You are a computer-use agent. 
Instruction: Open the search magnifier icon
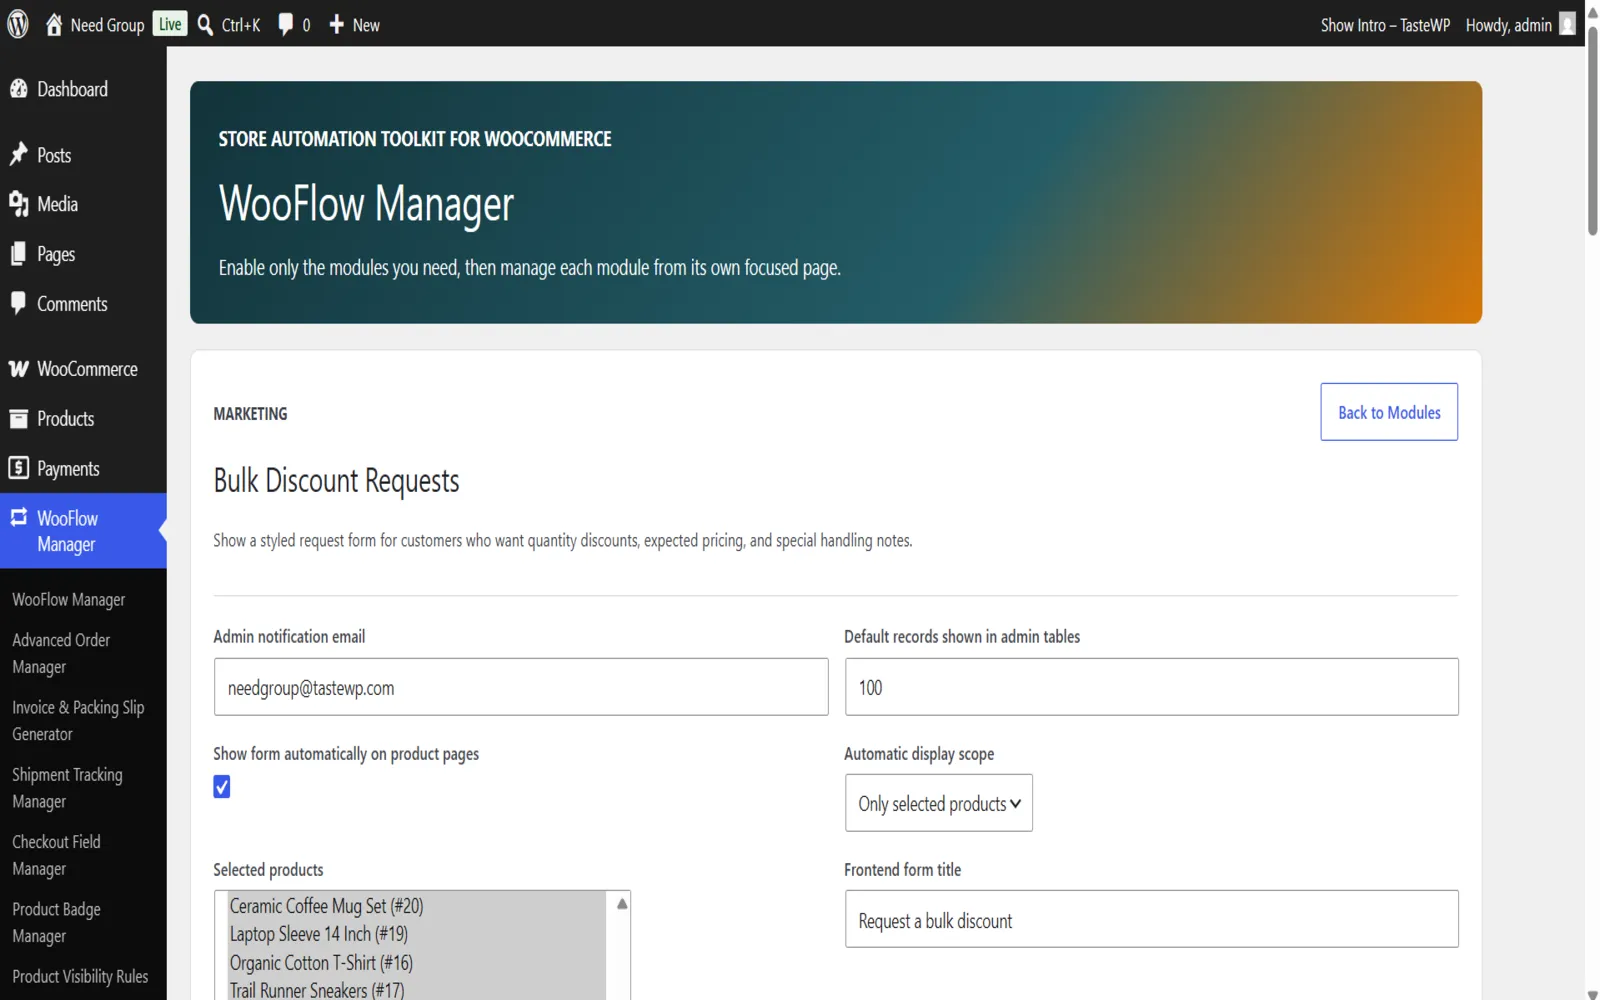click(205, 24)
